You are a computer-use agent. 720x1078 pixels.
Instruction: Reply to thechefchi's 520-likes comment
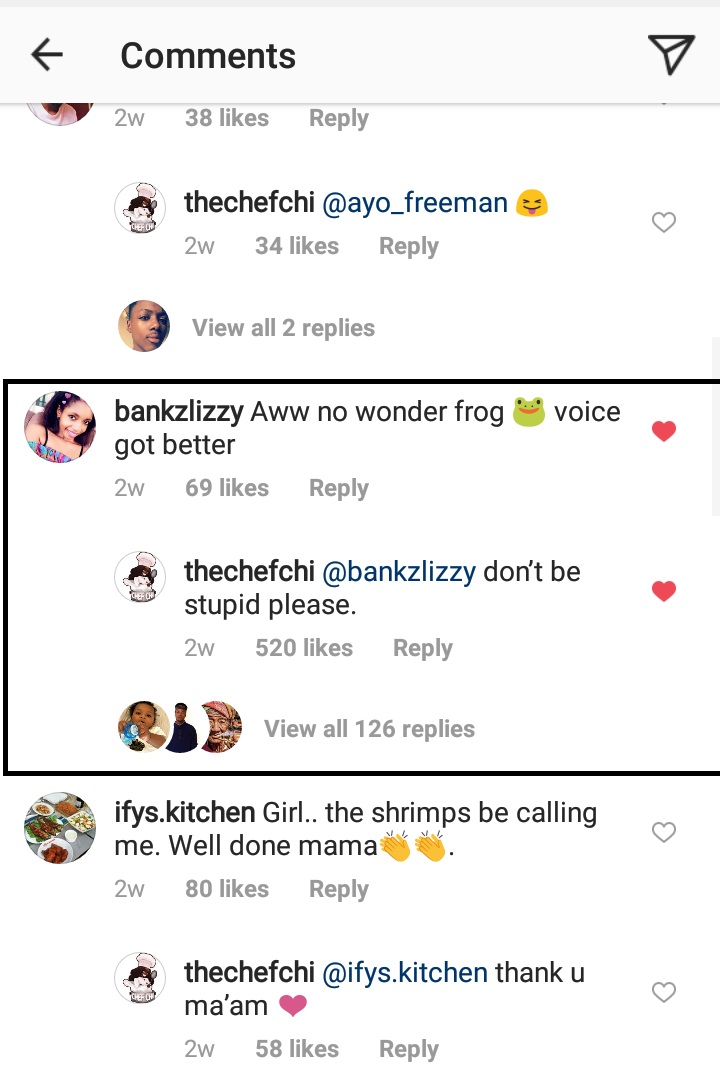tap(422, 648)
